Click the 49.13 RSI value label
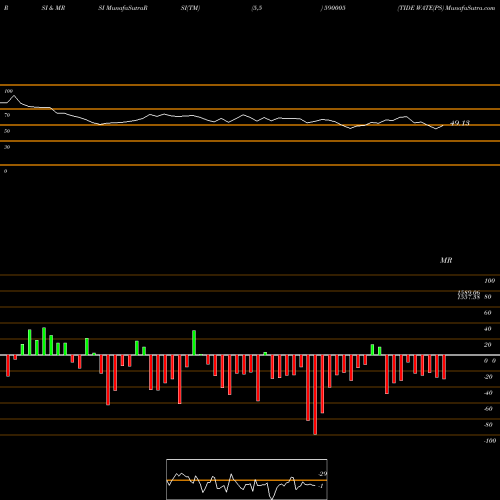The height and width of the screenshot is (500, 500). coord(460,123)
